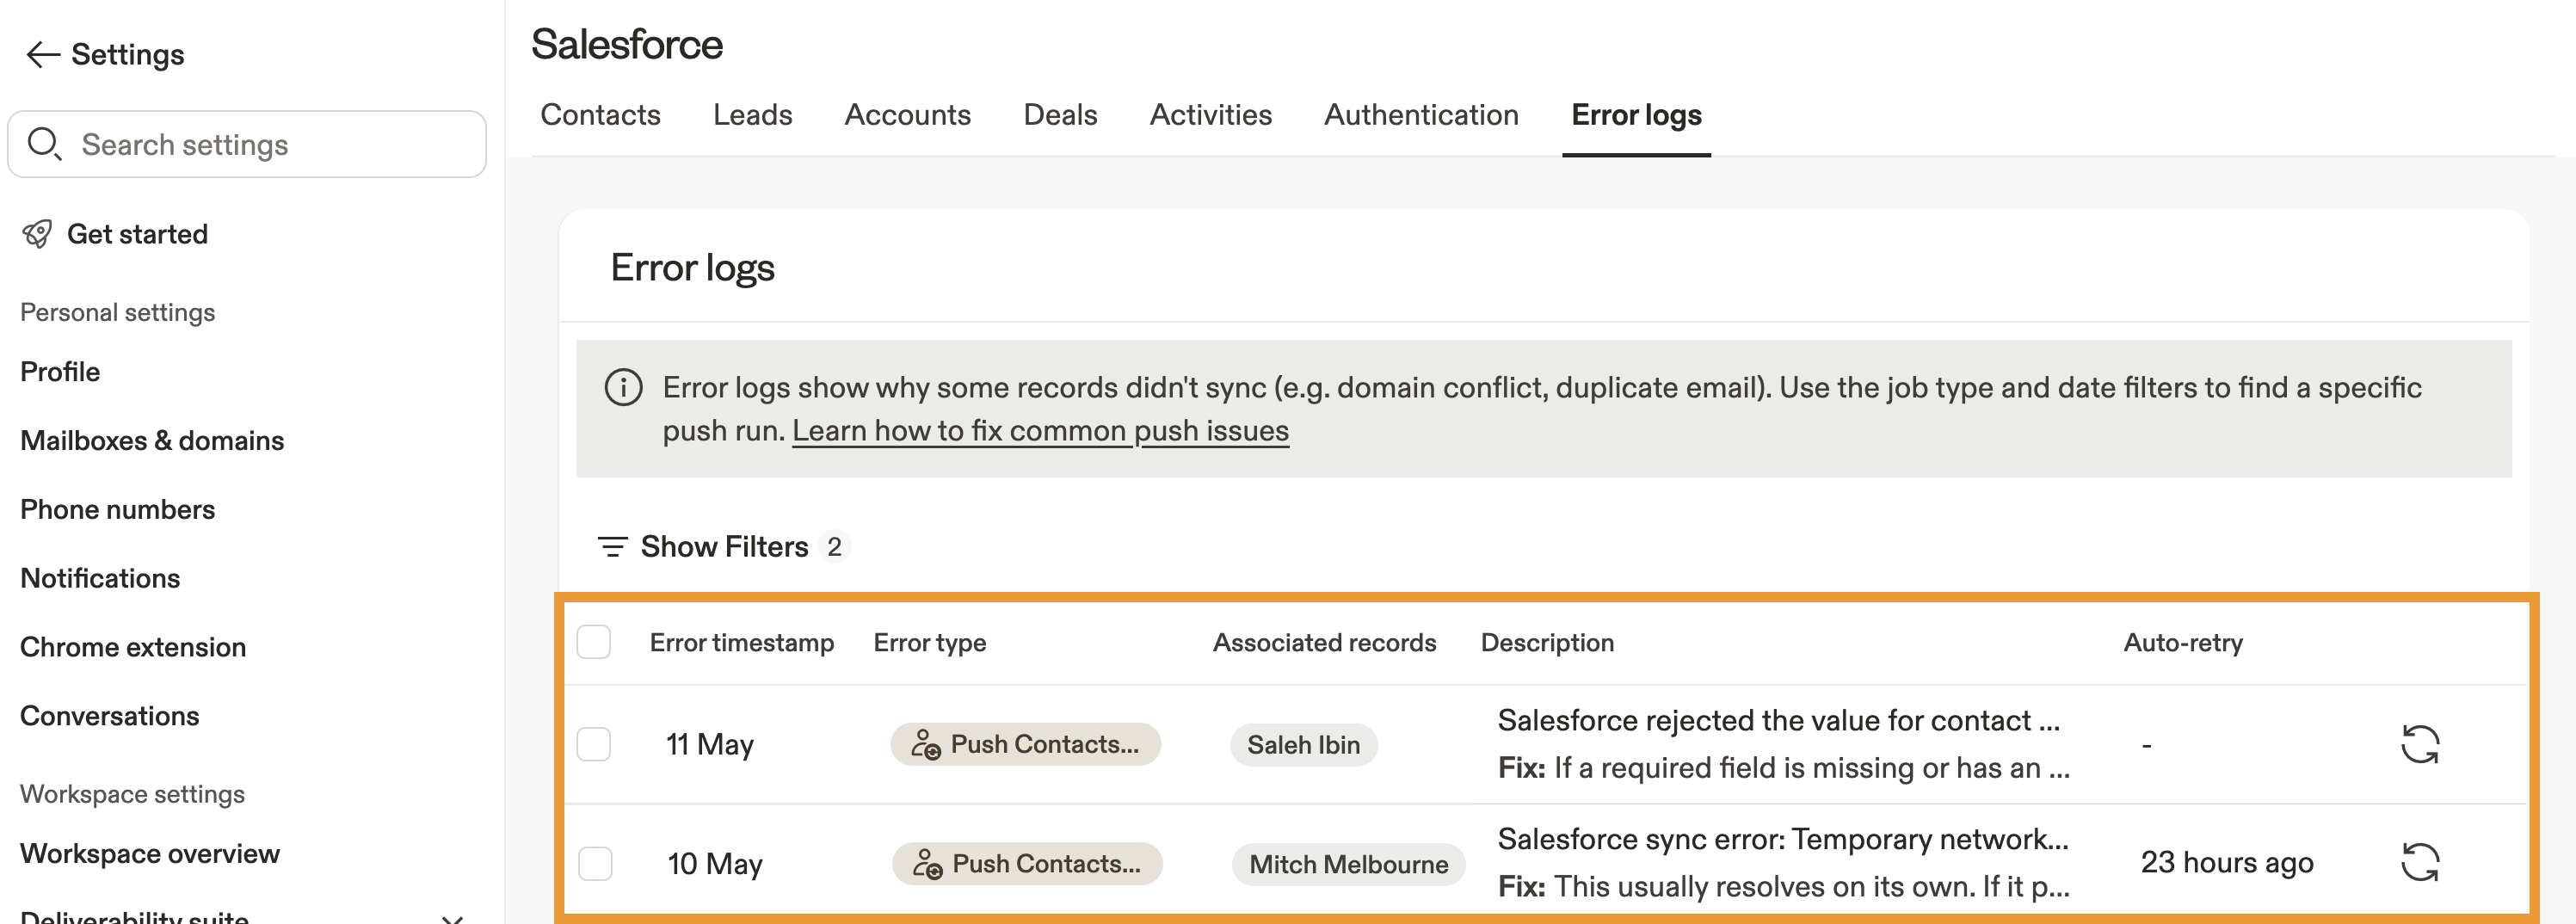The height and width of the screenshot is (924, 2576).
Task: Click the 23 hours ago auto-retry value
Action: pos(2227,863)
